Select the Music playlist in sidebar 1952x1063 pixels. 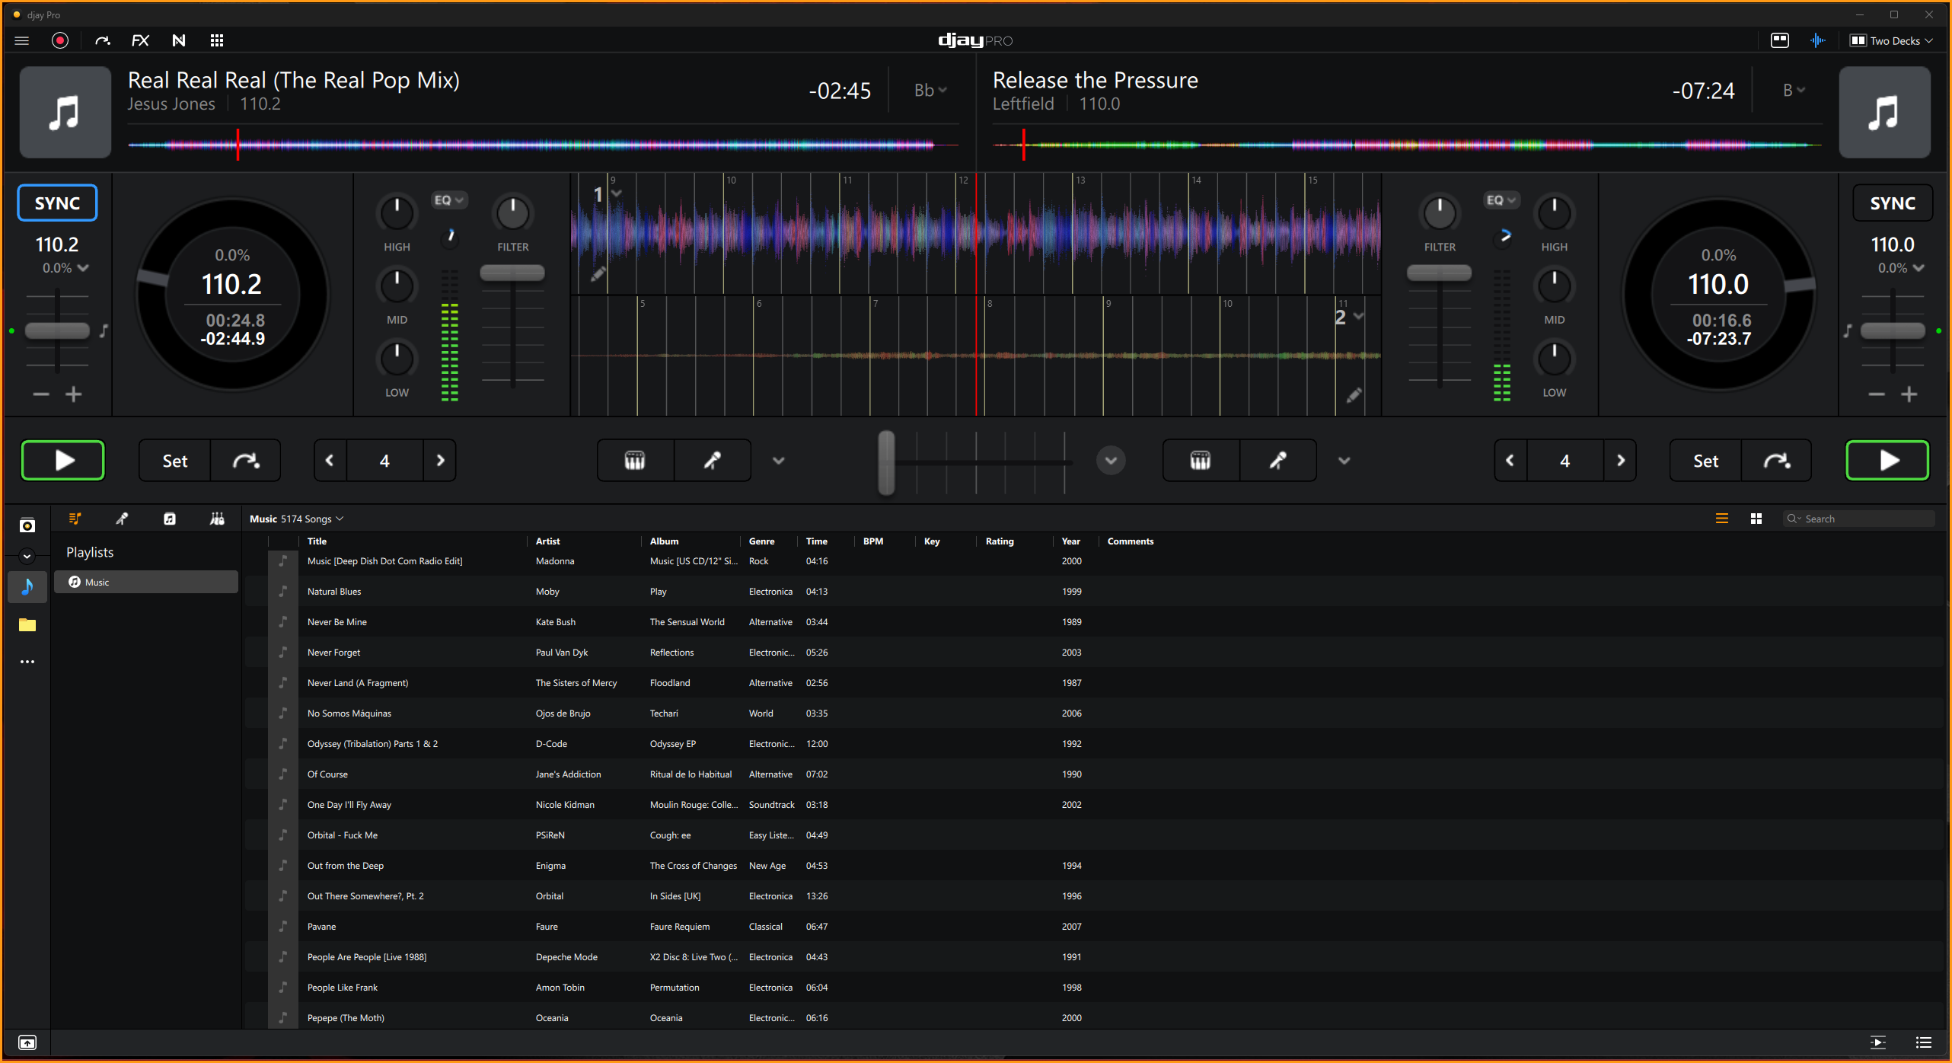click(146, 582)
